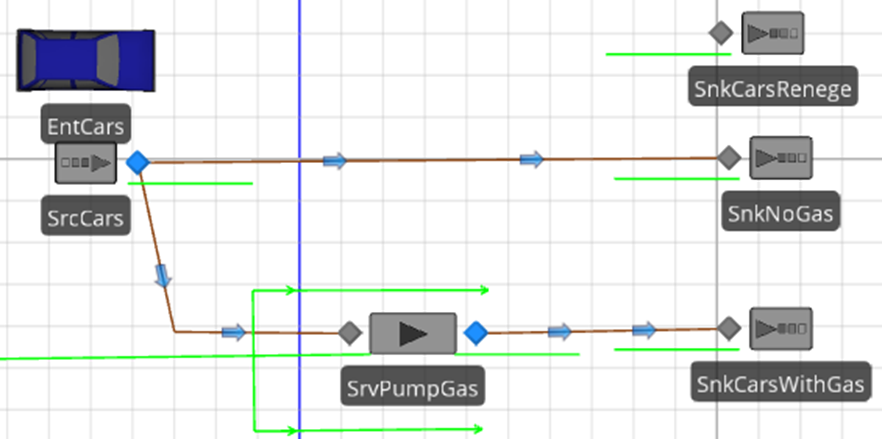Select the path from SrvPumpGas to SnkCarsWithGas
This screenshot has height=439, width=882.
coord(602,331)
